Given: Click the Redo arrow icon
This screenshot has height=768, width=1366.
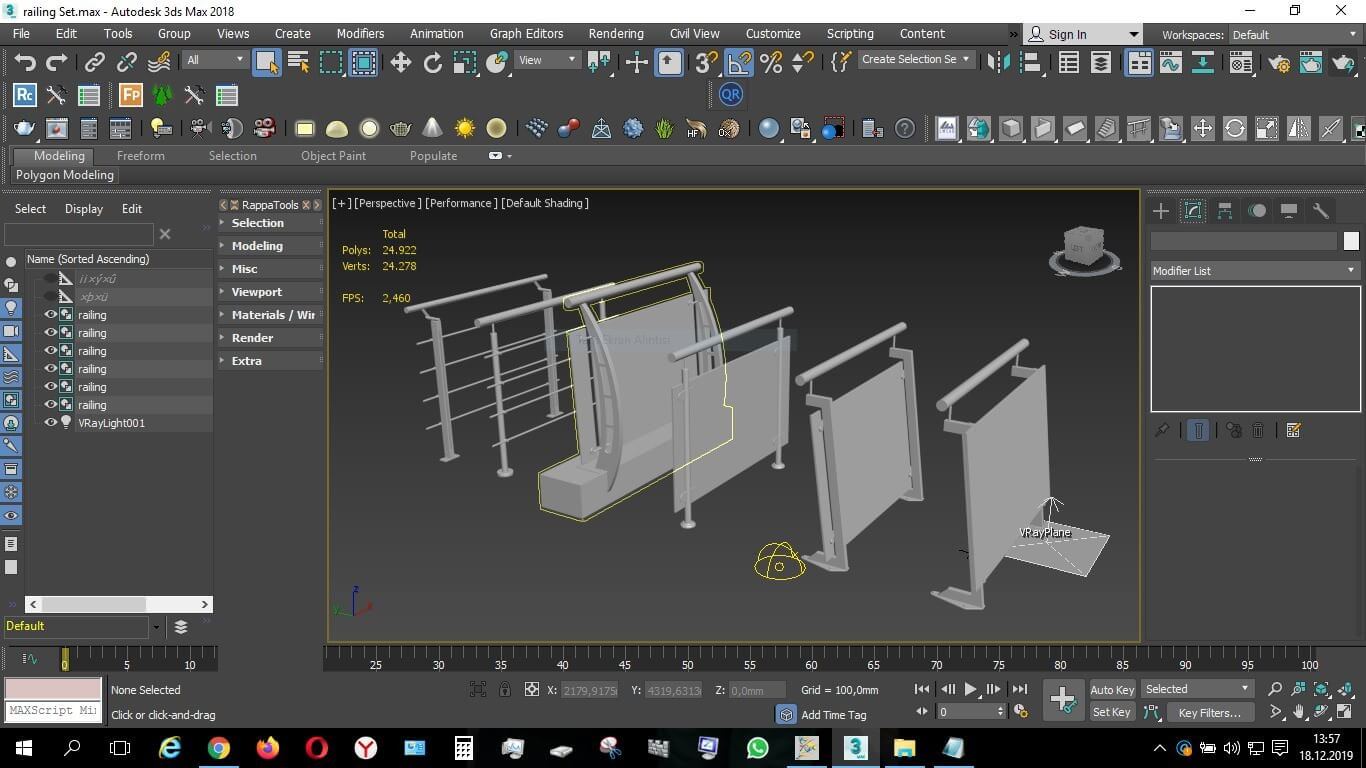Looking at the screenshot, I should tap(57, 63).
